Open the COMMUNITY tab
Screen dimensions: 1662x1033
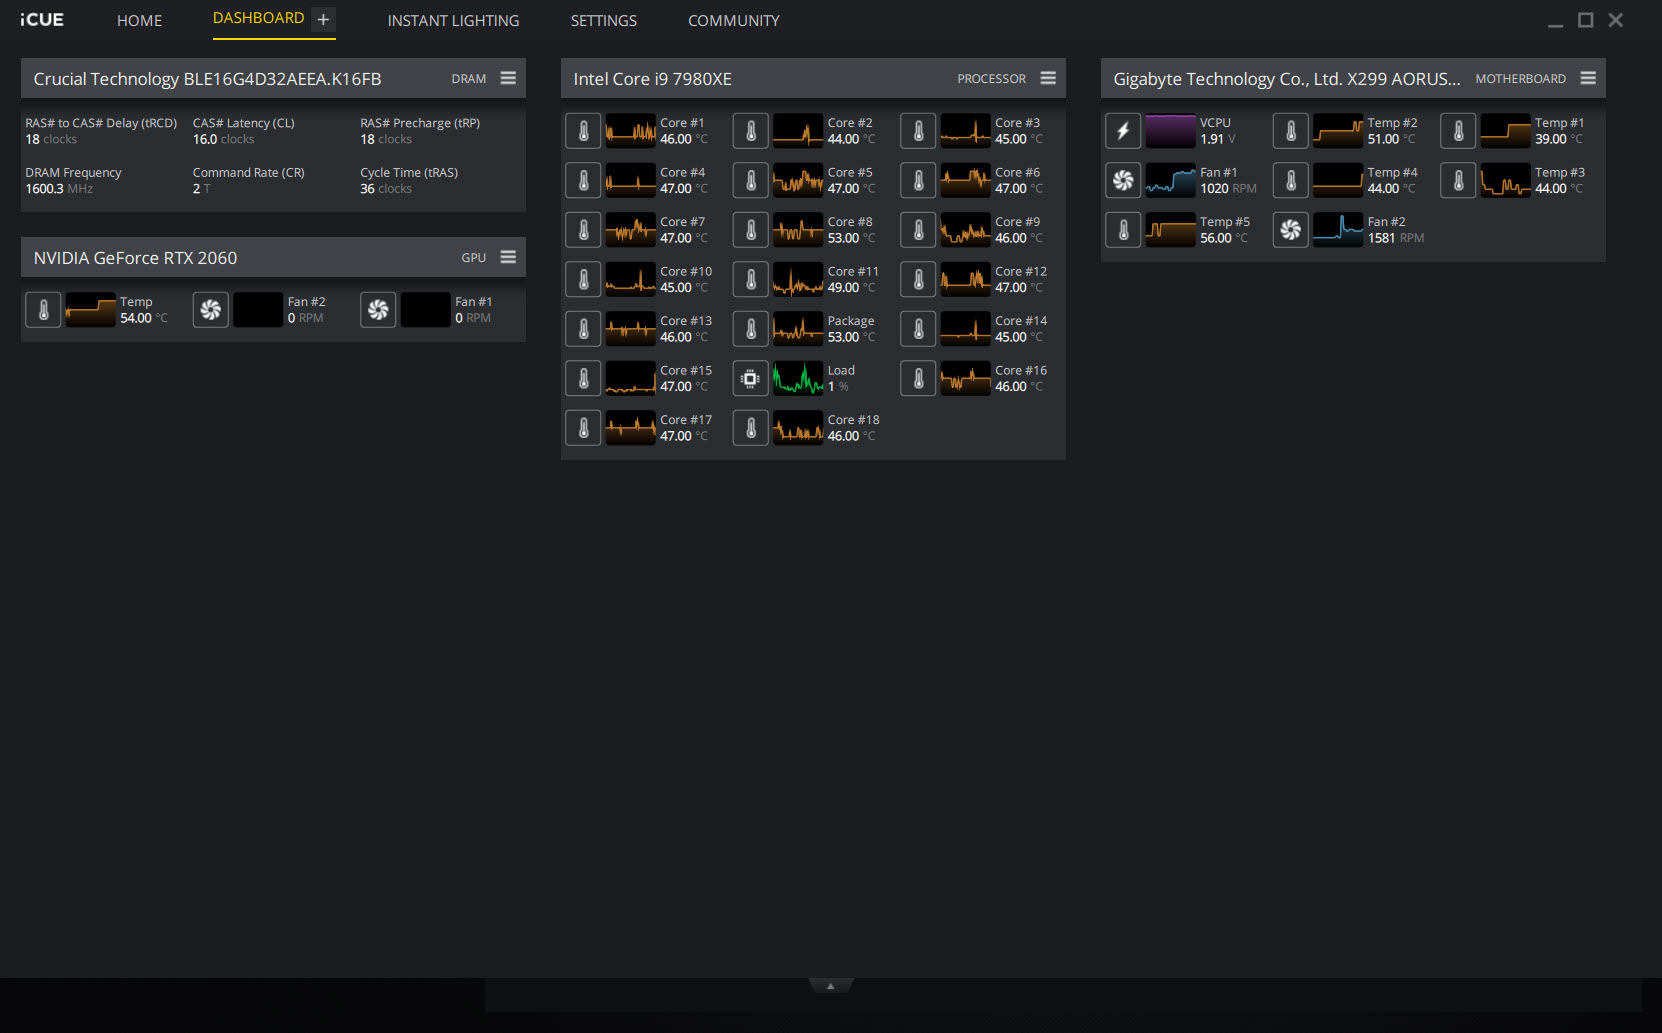coord(733,20)
